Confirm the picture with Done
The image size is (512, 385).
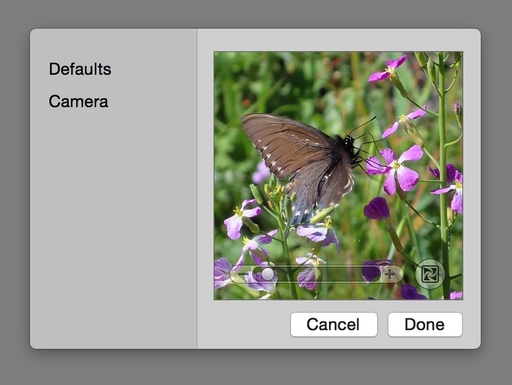pos(425,324)
